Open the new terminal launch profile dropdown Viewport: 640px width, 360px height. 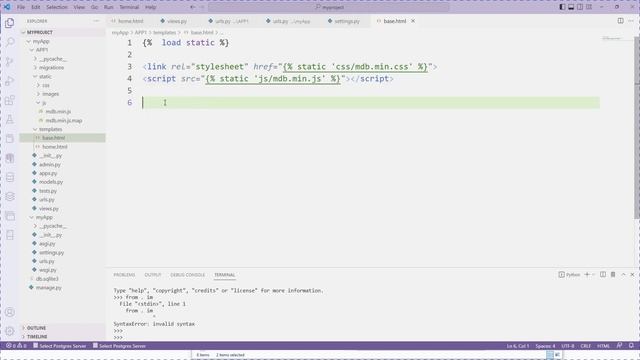coord(593,275)
